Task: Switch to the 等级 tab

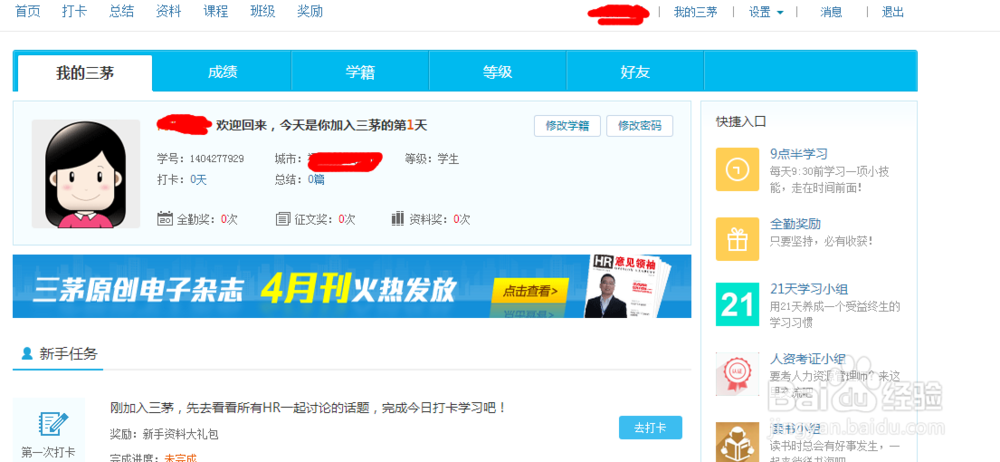Action: (498, 72)
